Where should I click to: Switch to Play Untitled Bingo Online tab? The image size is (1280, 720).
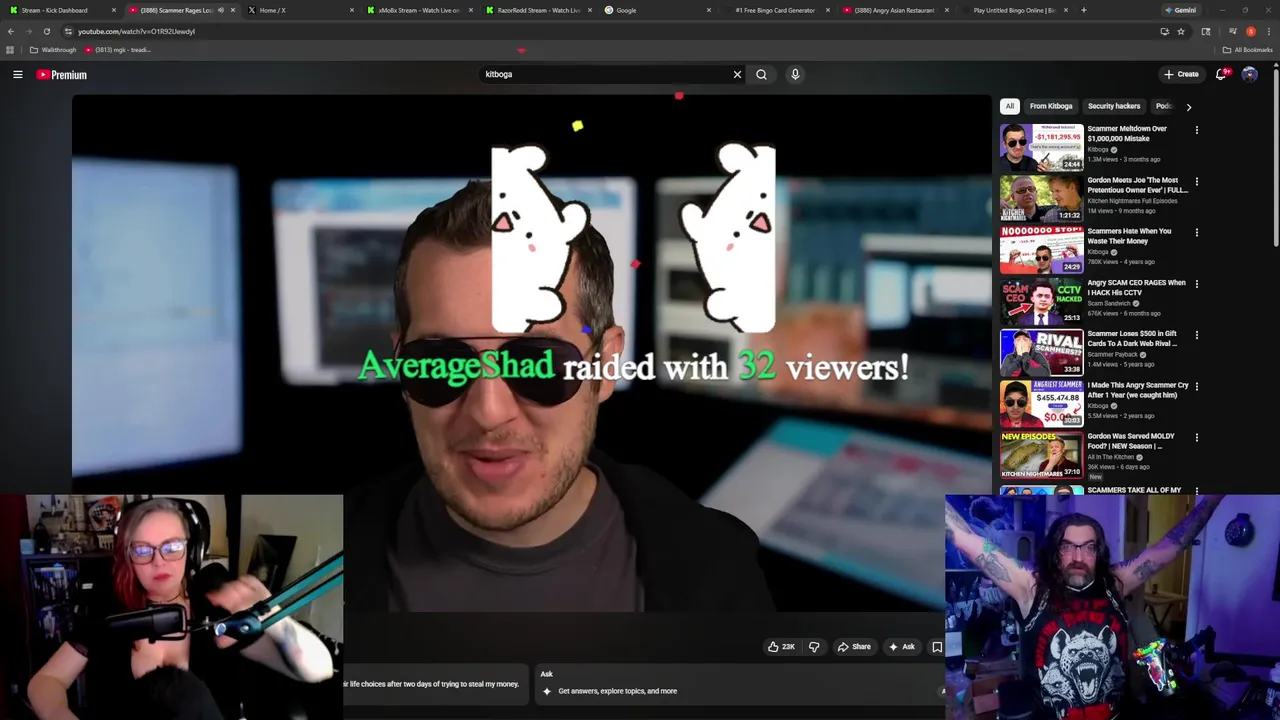click(x=1012, y=10)
